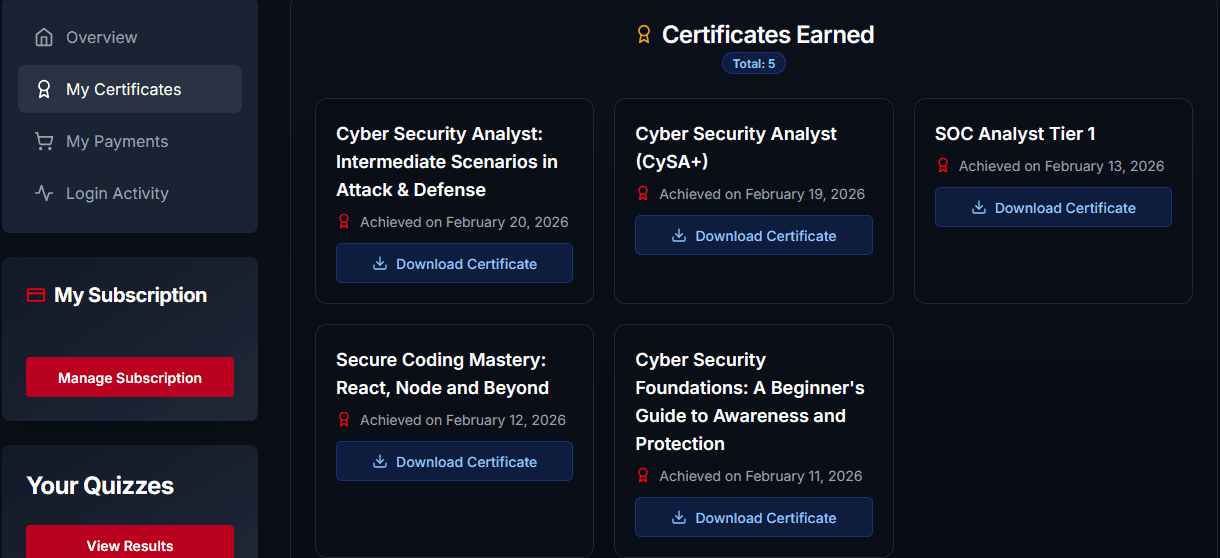This screenshot has width=1220, height=558.
Task: Click the red ribbon icon beside February 11, 2026
Action: tap(643, 476)
